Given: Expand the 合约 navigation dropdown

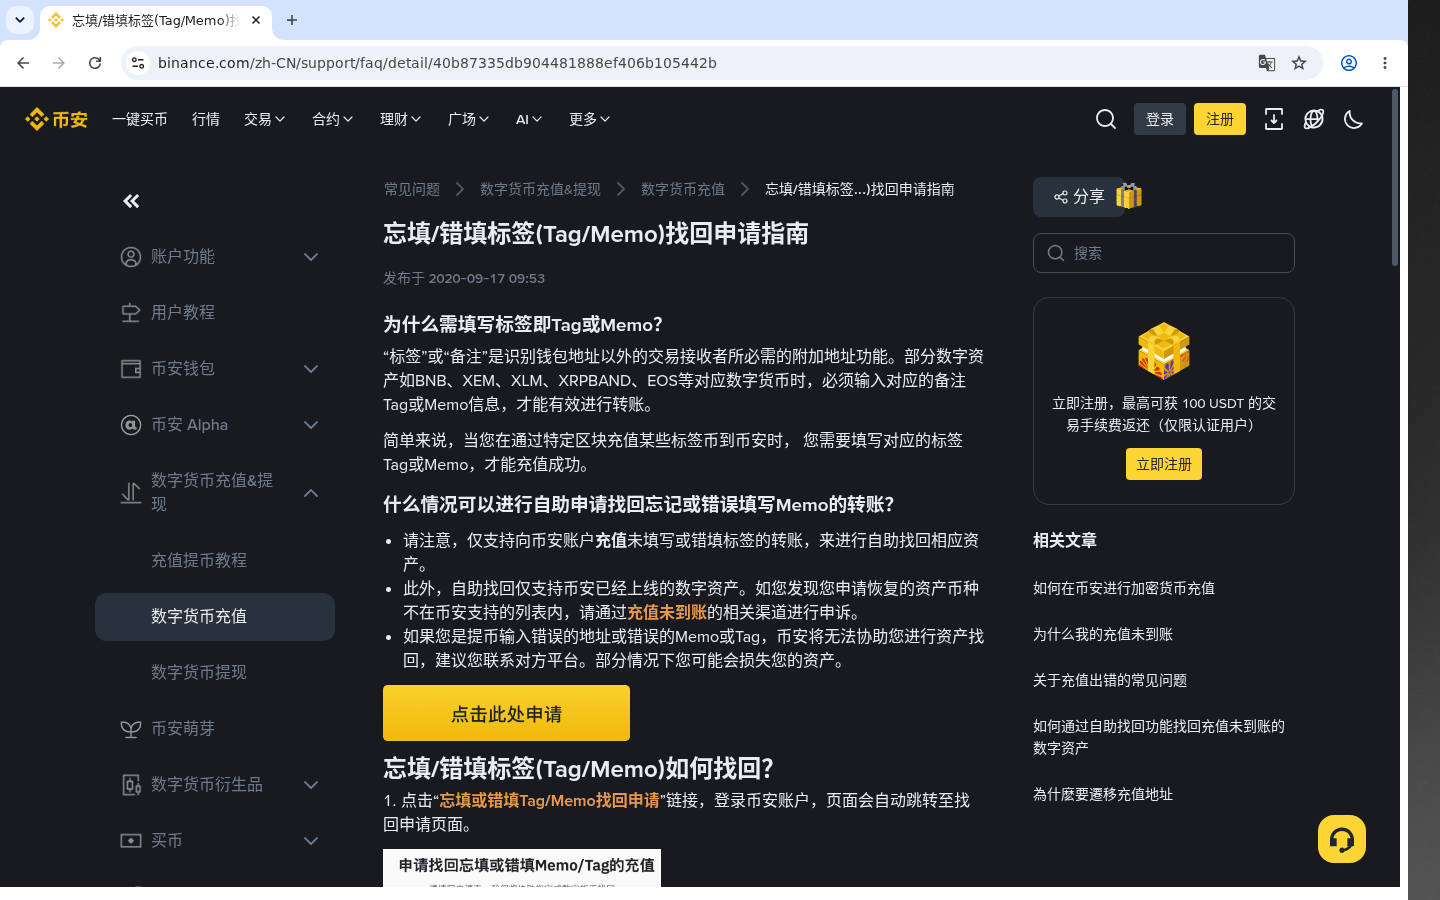Looking at the screenshot, I should [333, 119].
